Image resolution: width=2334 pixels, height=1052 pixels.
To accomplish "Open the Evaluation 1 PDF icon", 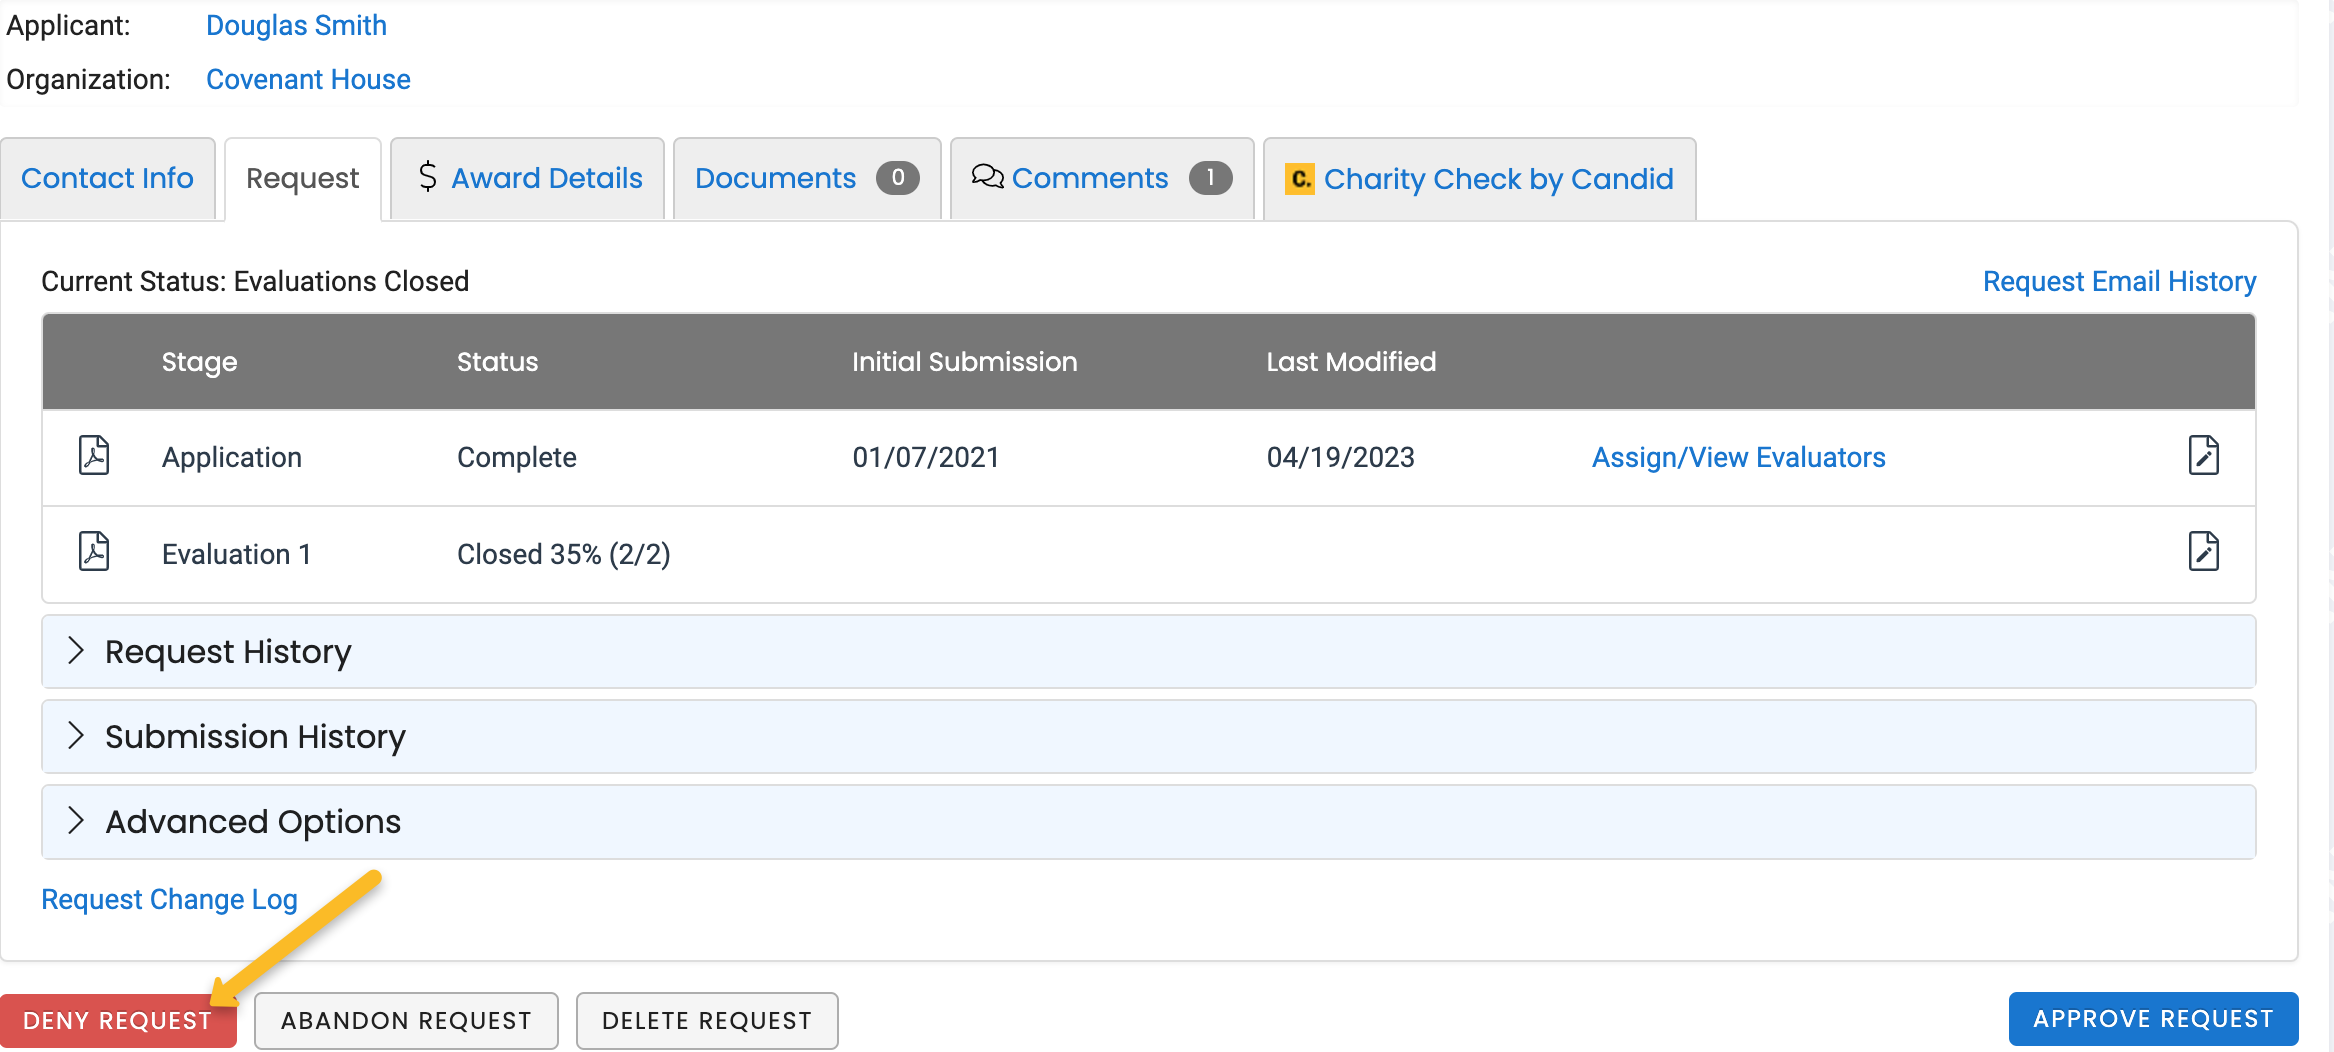I will 93,551.
